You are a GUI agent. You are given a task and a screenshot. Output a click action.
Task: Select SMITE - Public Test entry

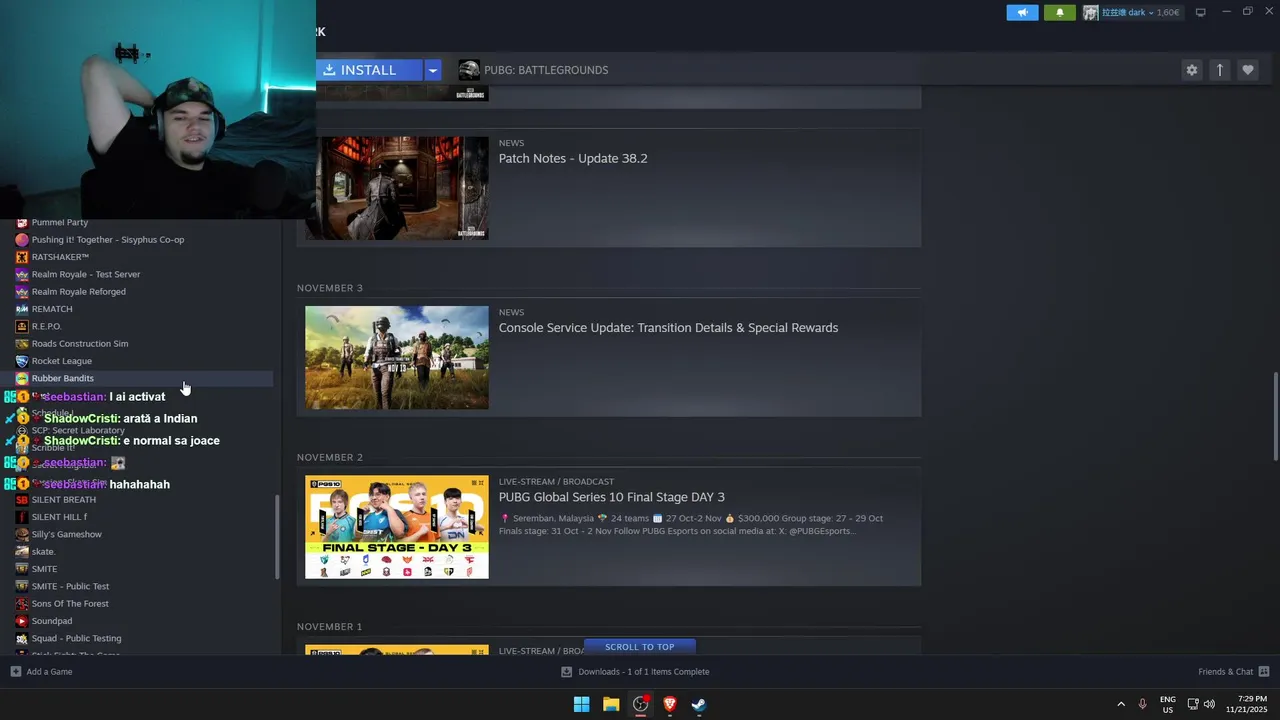click(70, 586)
